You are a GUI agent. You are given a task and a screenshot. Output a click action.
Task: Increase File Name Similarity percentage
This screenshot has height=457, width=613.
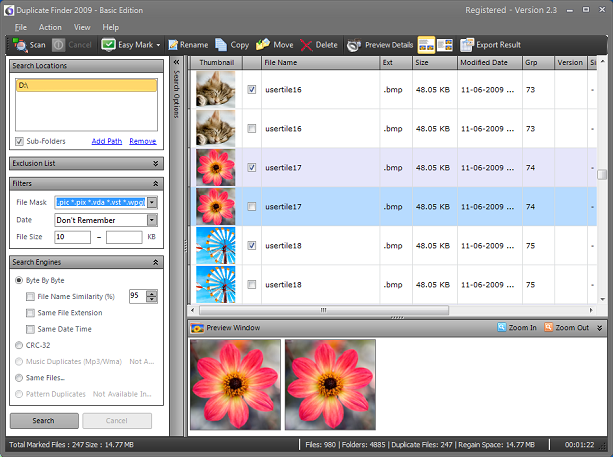pyautogui.click(x=152, y=293)
